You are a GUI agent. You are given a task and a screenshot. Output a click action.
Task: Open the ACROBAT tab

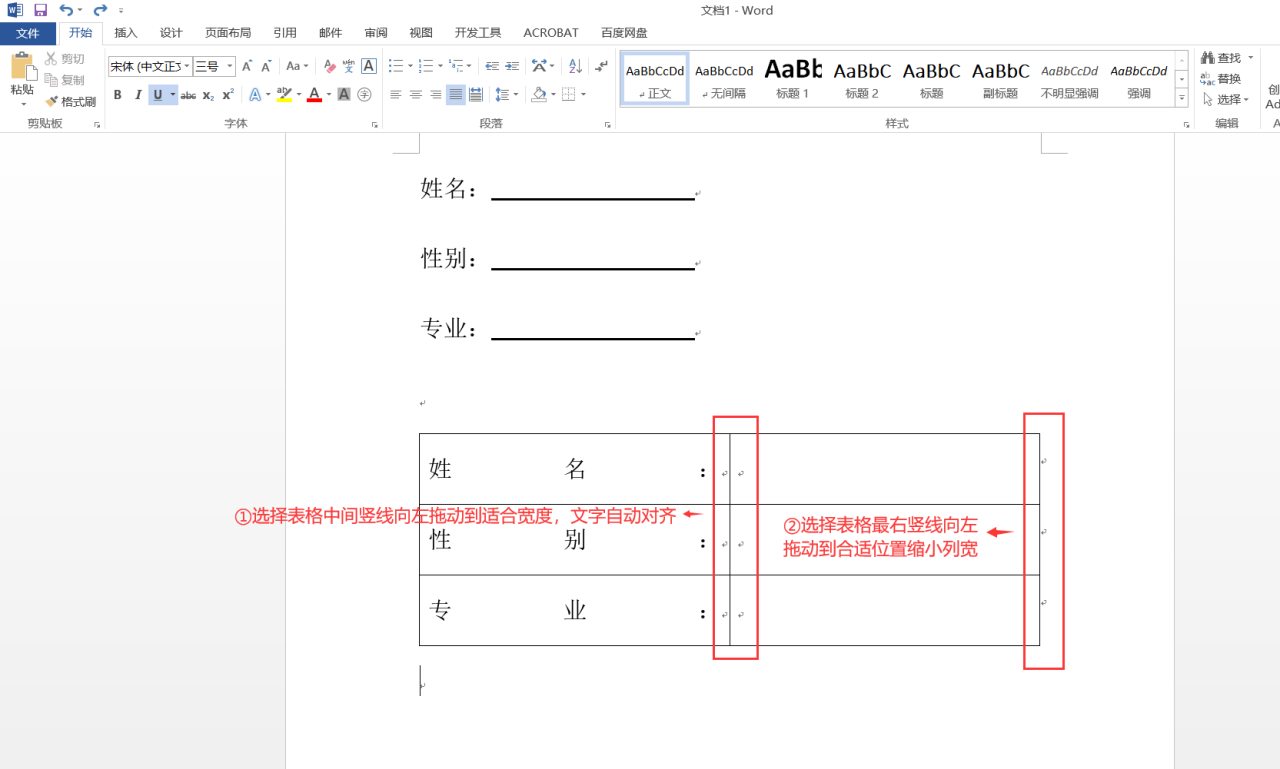click(551, 33)
